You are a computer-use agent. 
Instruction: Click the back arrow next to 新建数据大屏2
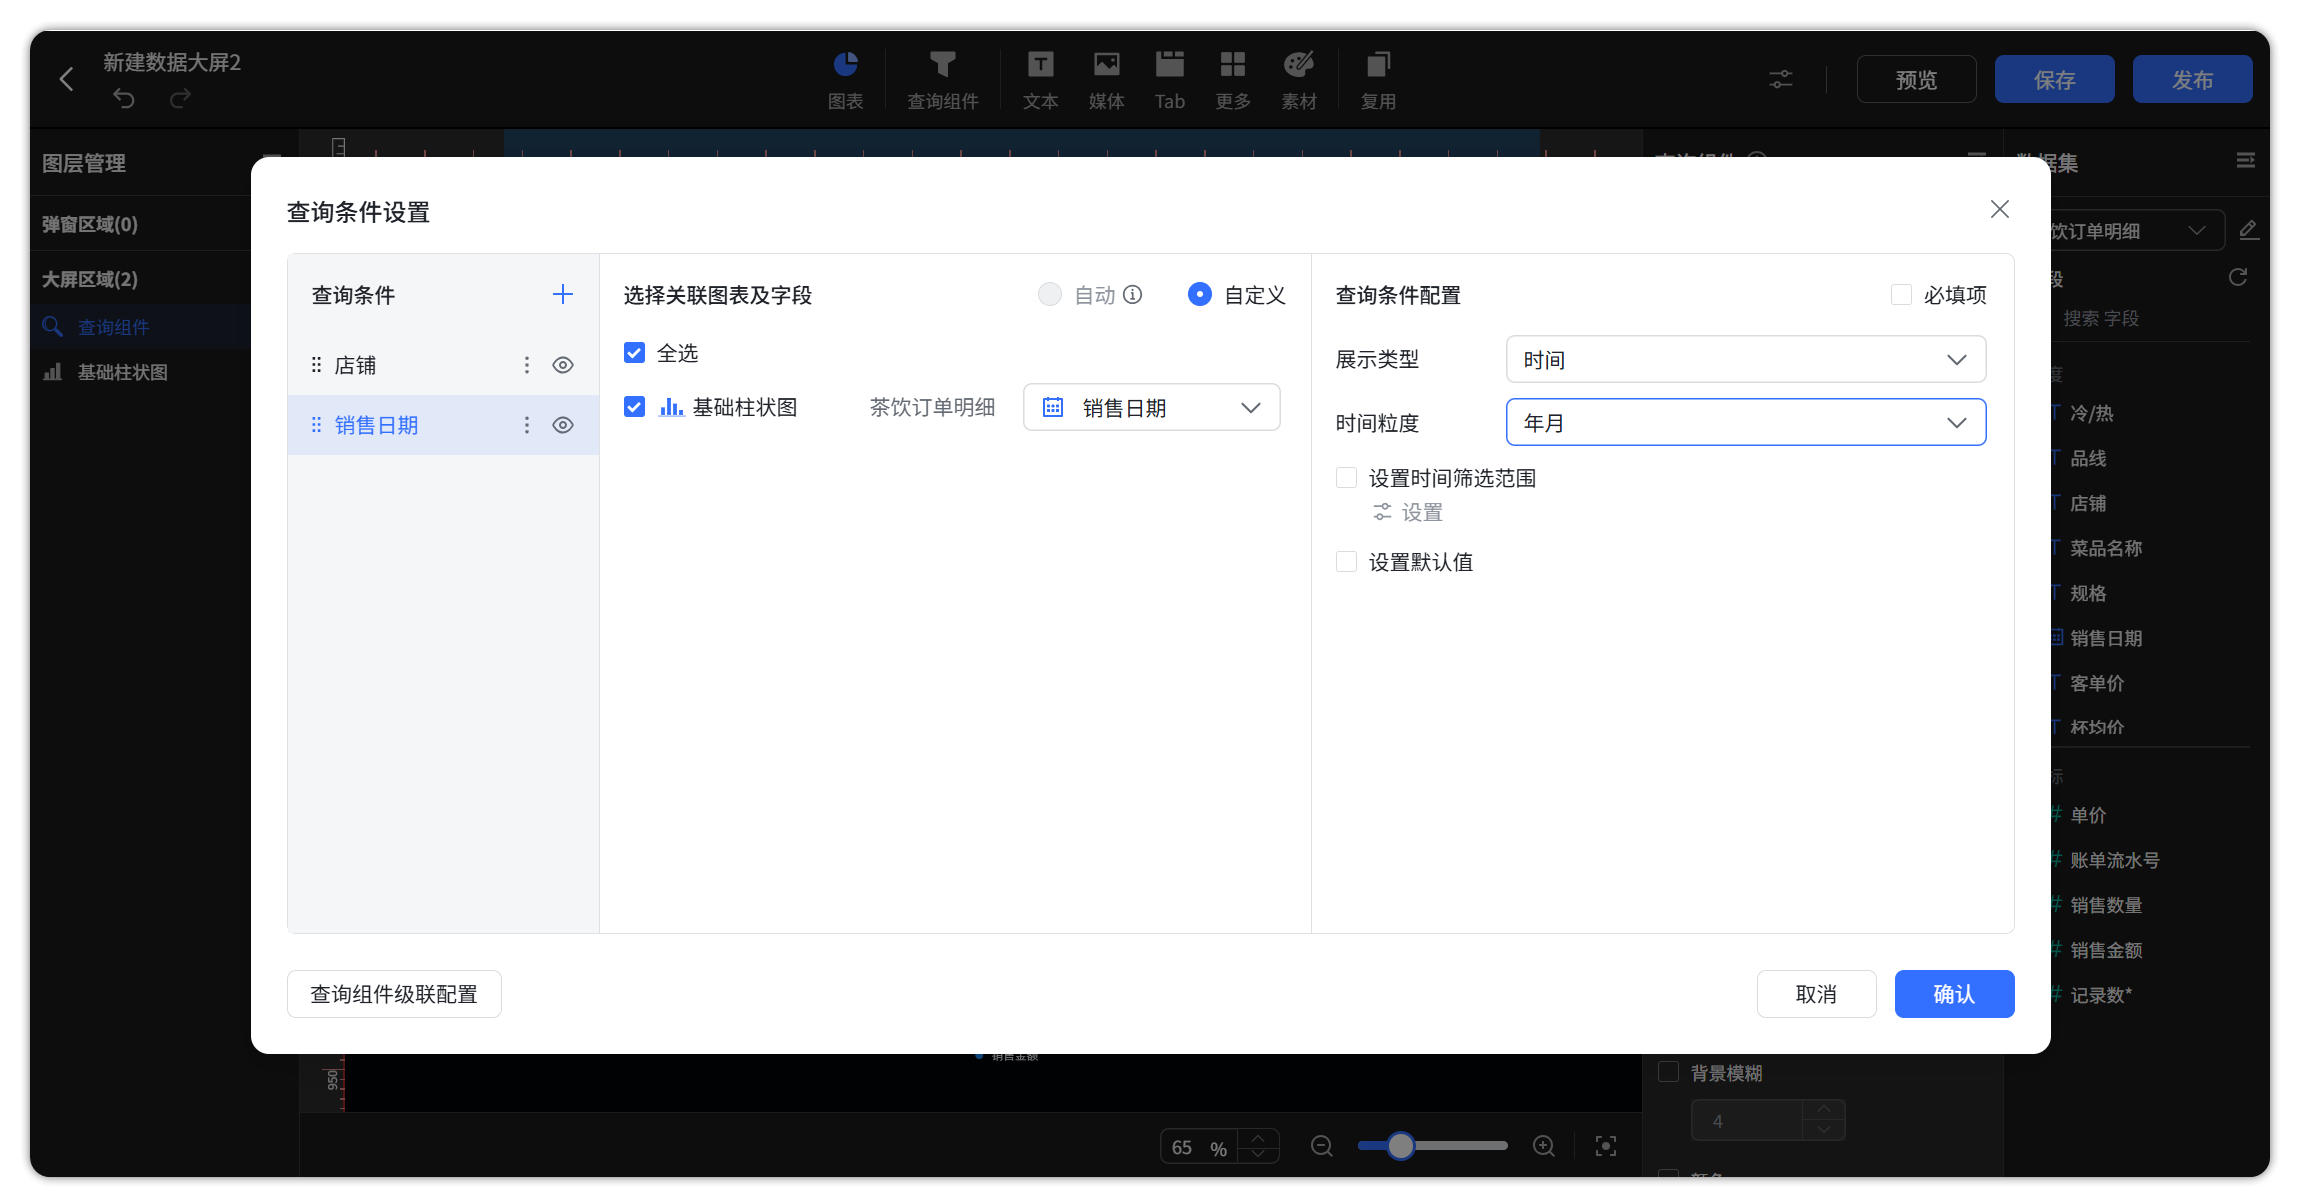66,79
